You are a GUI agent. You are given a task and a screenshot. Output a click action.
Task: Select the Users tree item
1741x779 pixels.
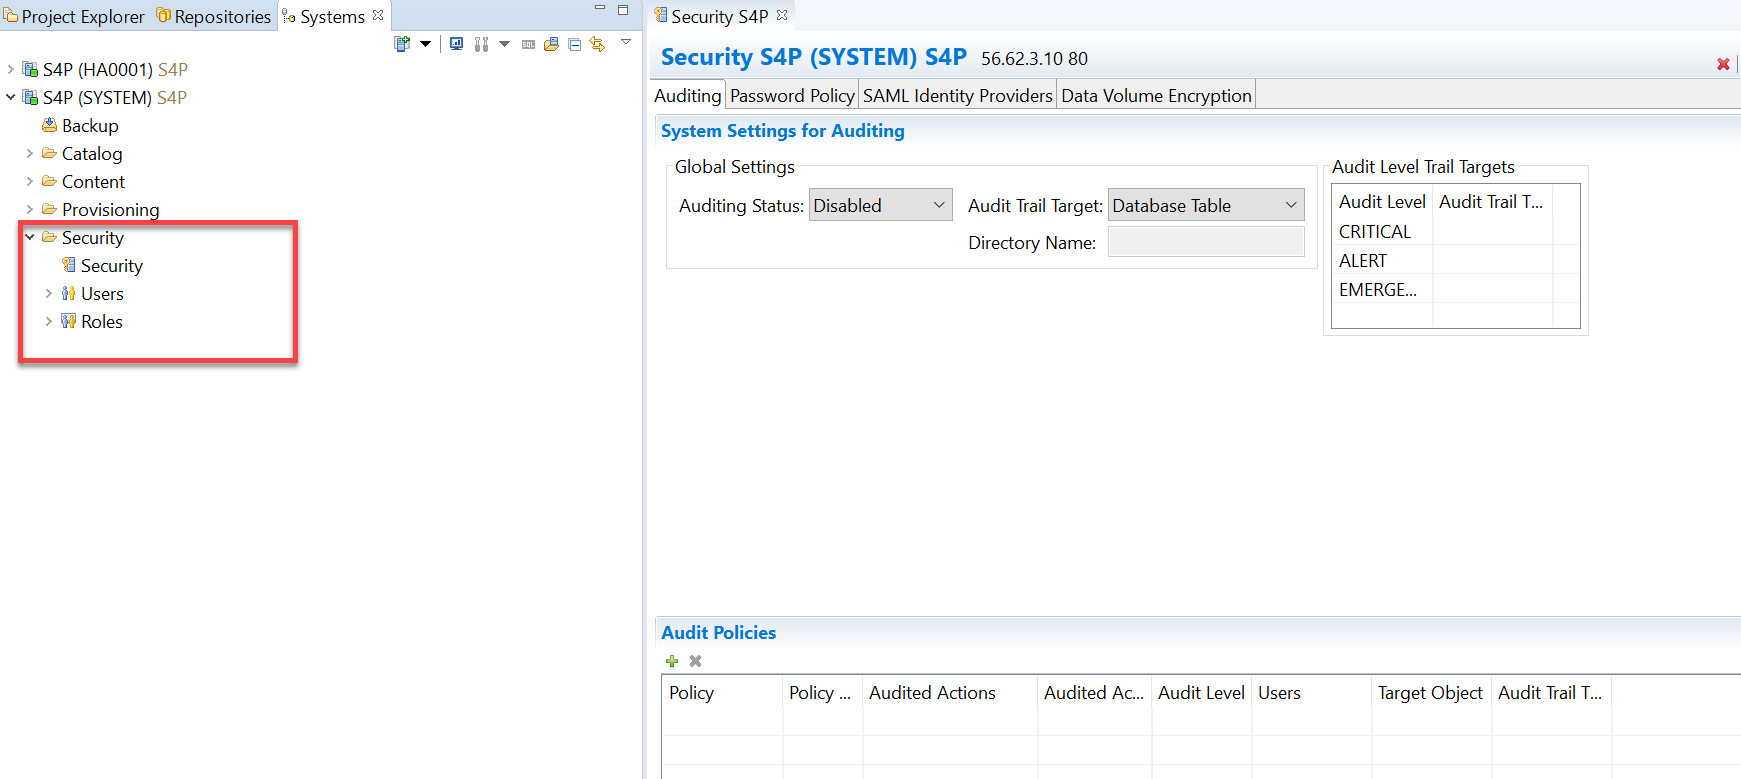[92, 293]
